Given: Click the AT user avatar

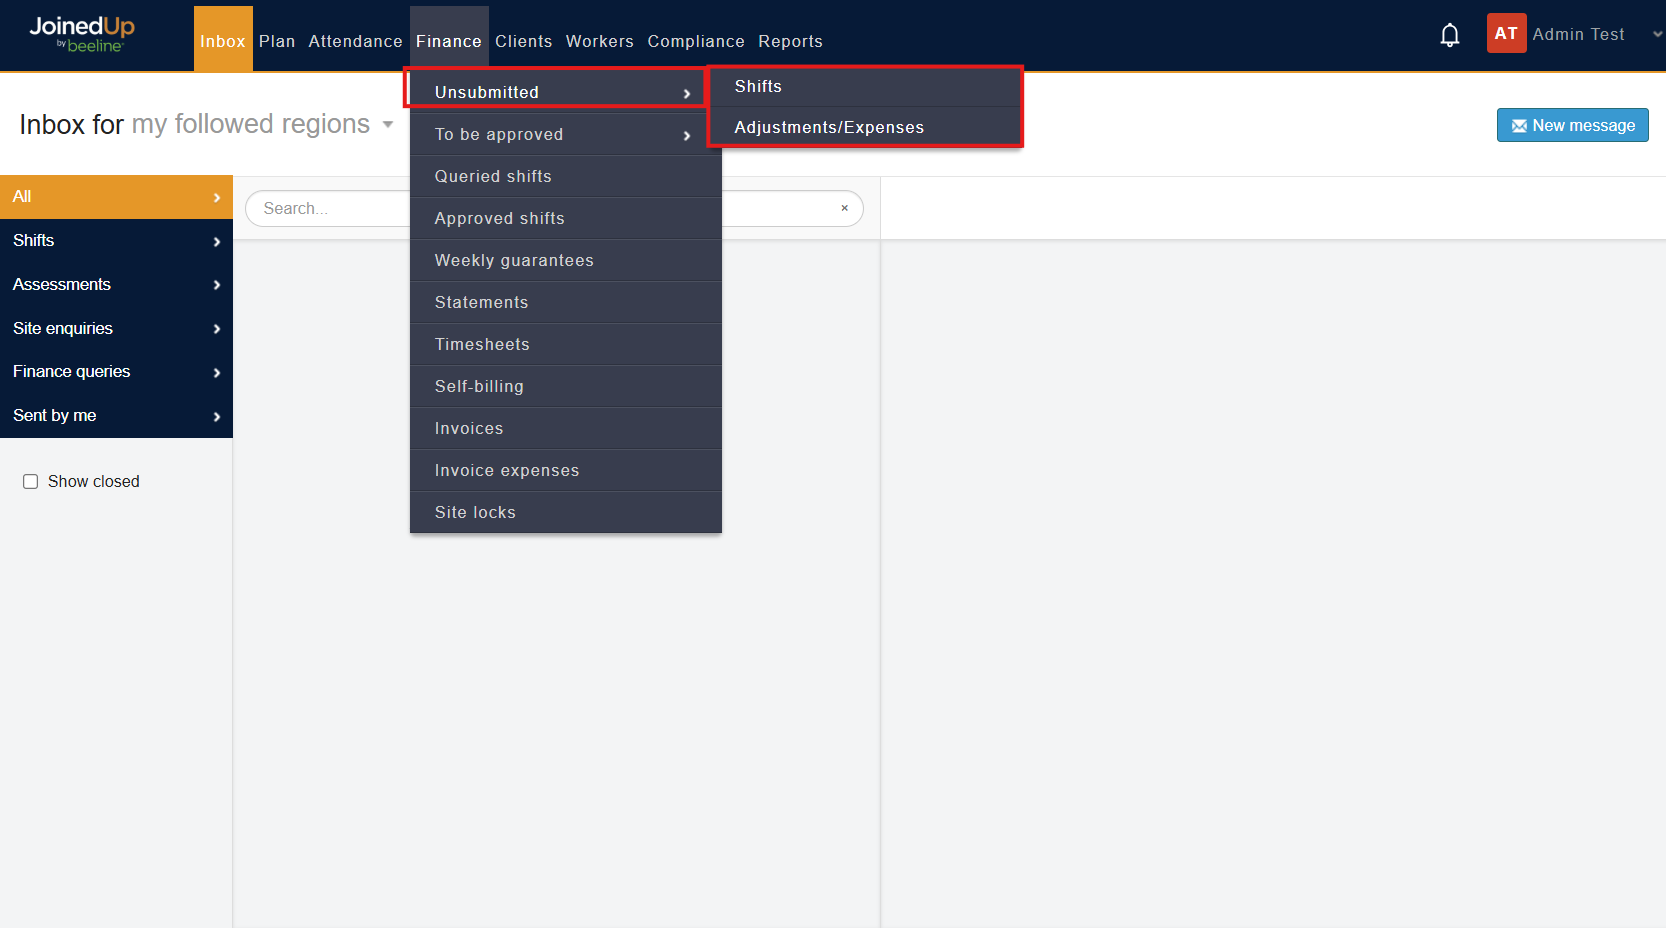Looking at the screenshot, I should [1506, 33].
